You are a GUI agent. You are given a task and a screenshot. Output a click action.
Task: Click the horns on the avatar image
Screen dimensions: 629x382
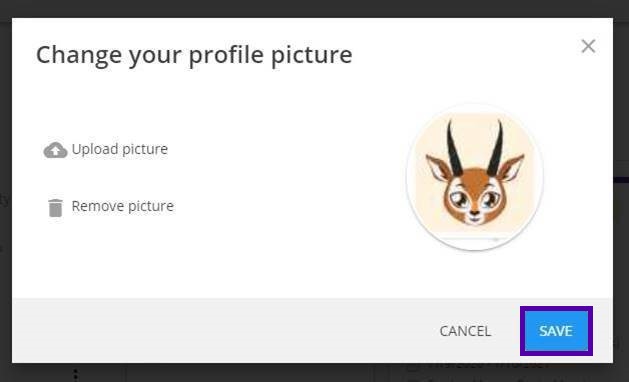475,148
